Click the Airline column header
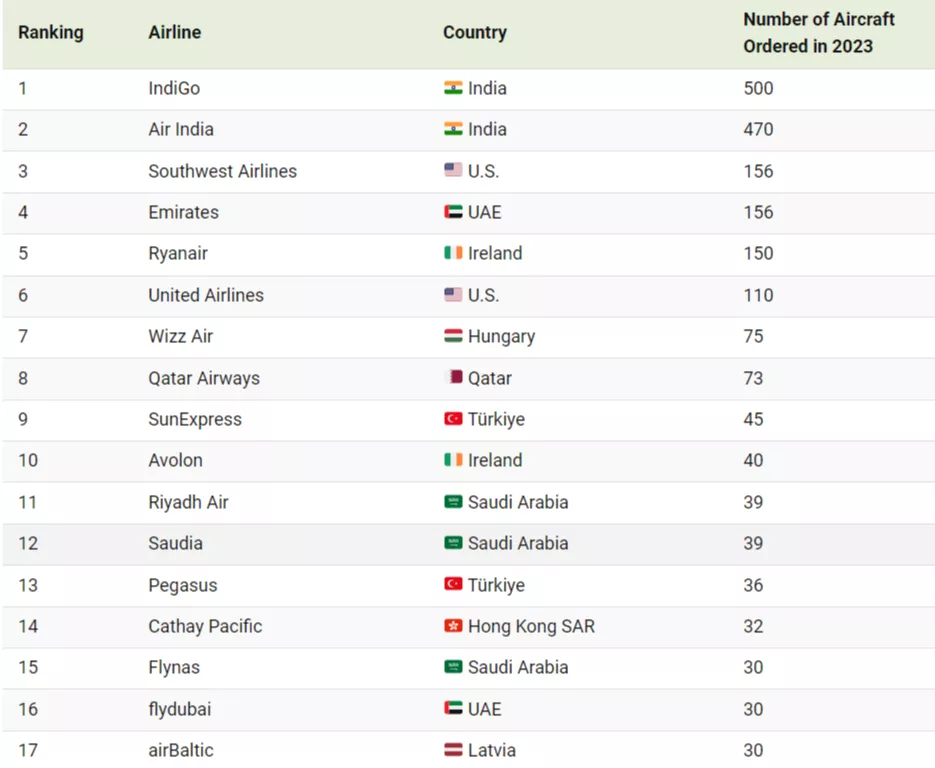The image size is (935, 768). [x=175, y=32]
